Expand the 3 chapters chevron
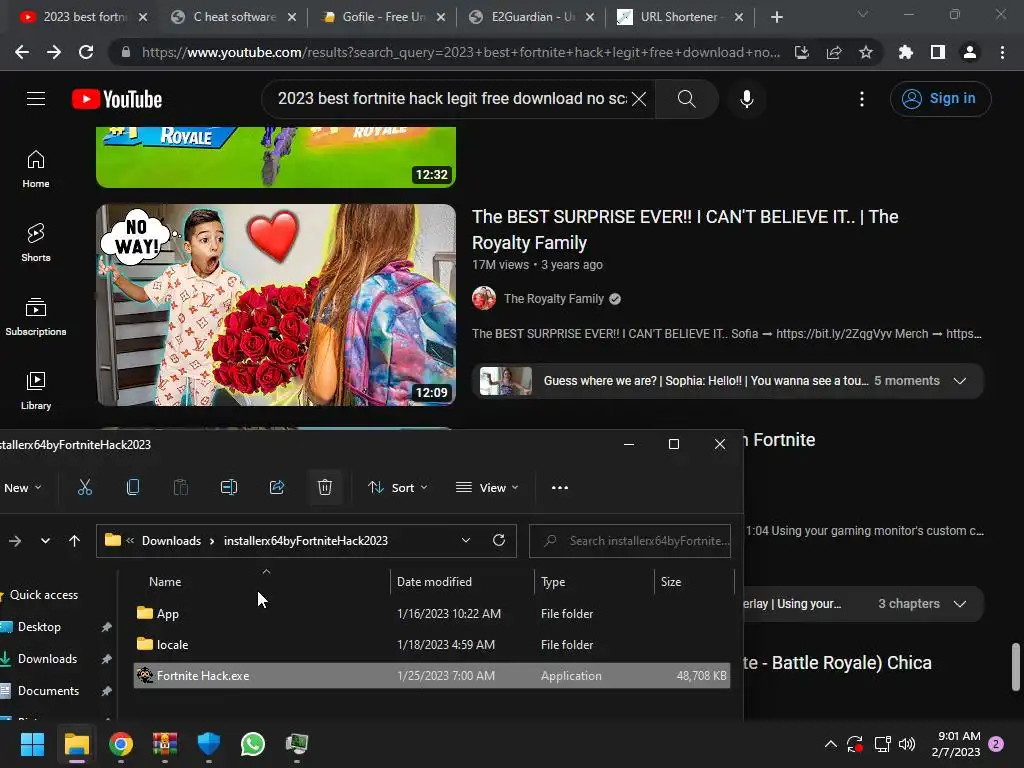The image size is (1024, 768). click(959, 603)
